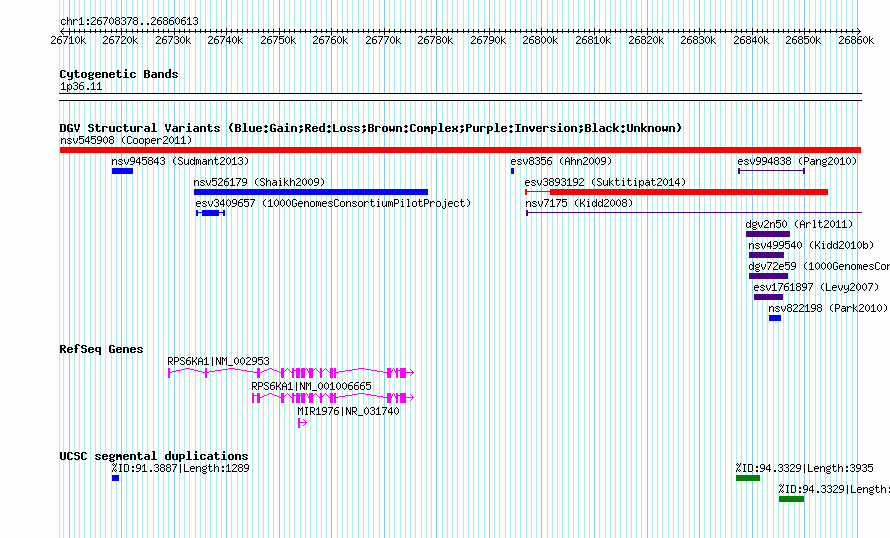Click the MIR1976|NR_031740 label
The image size is (890, 538).
coord(349,411)
